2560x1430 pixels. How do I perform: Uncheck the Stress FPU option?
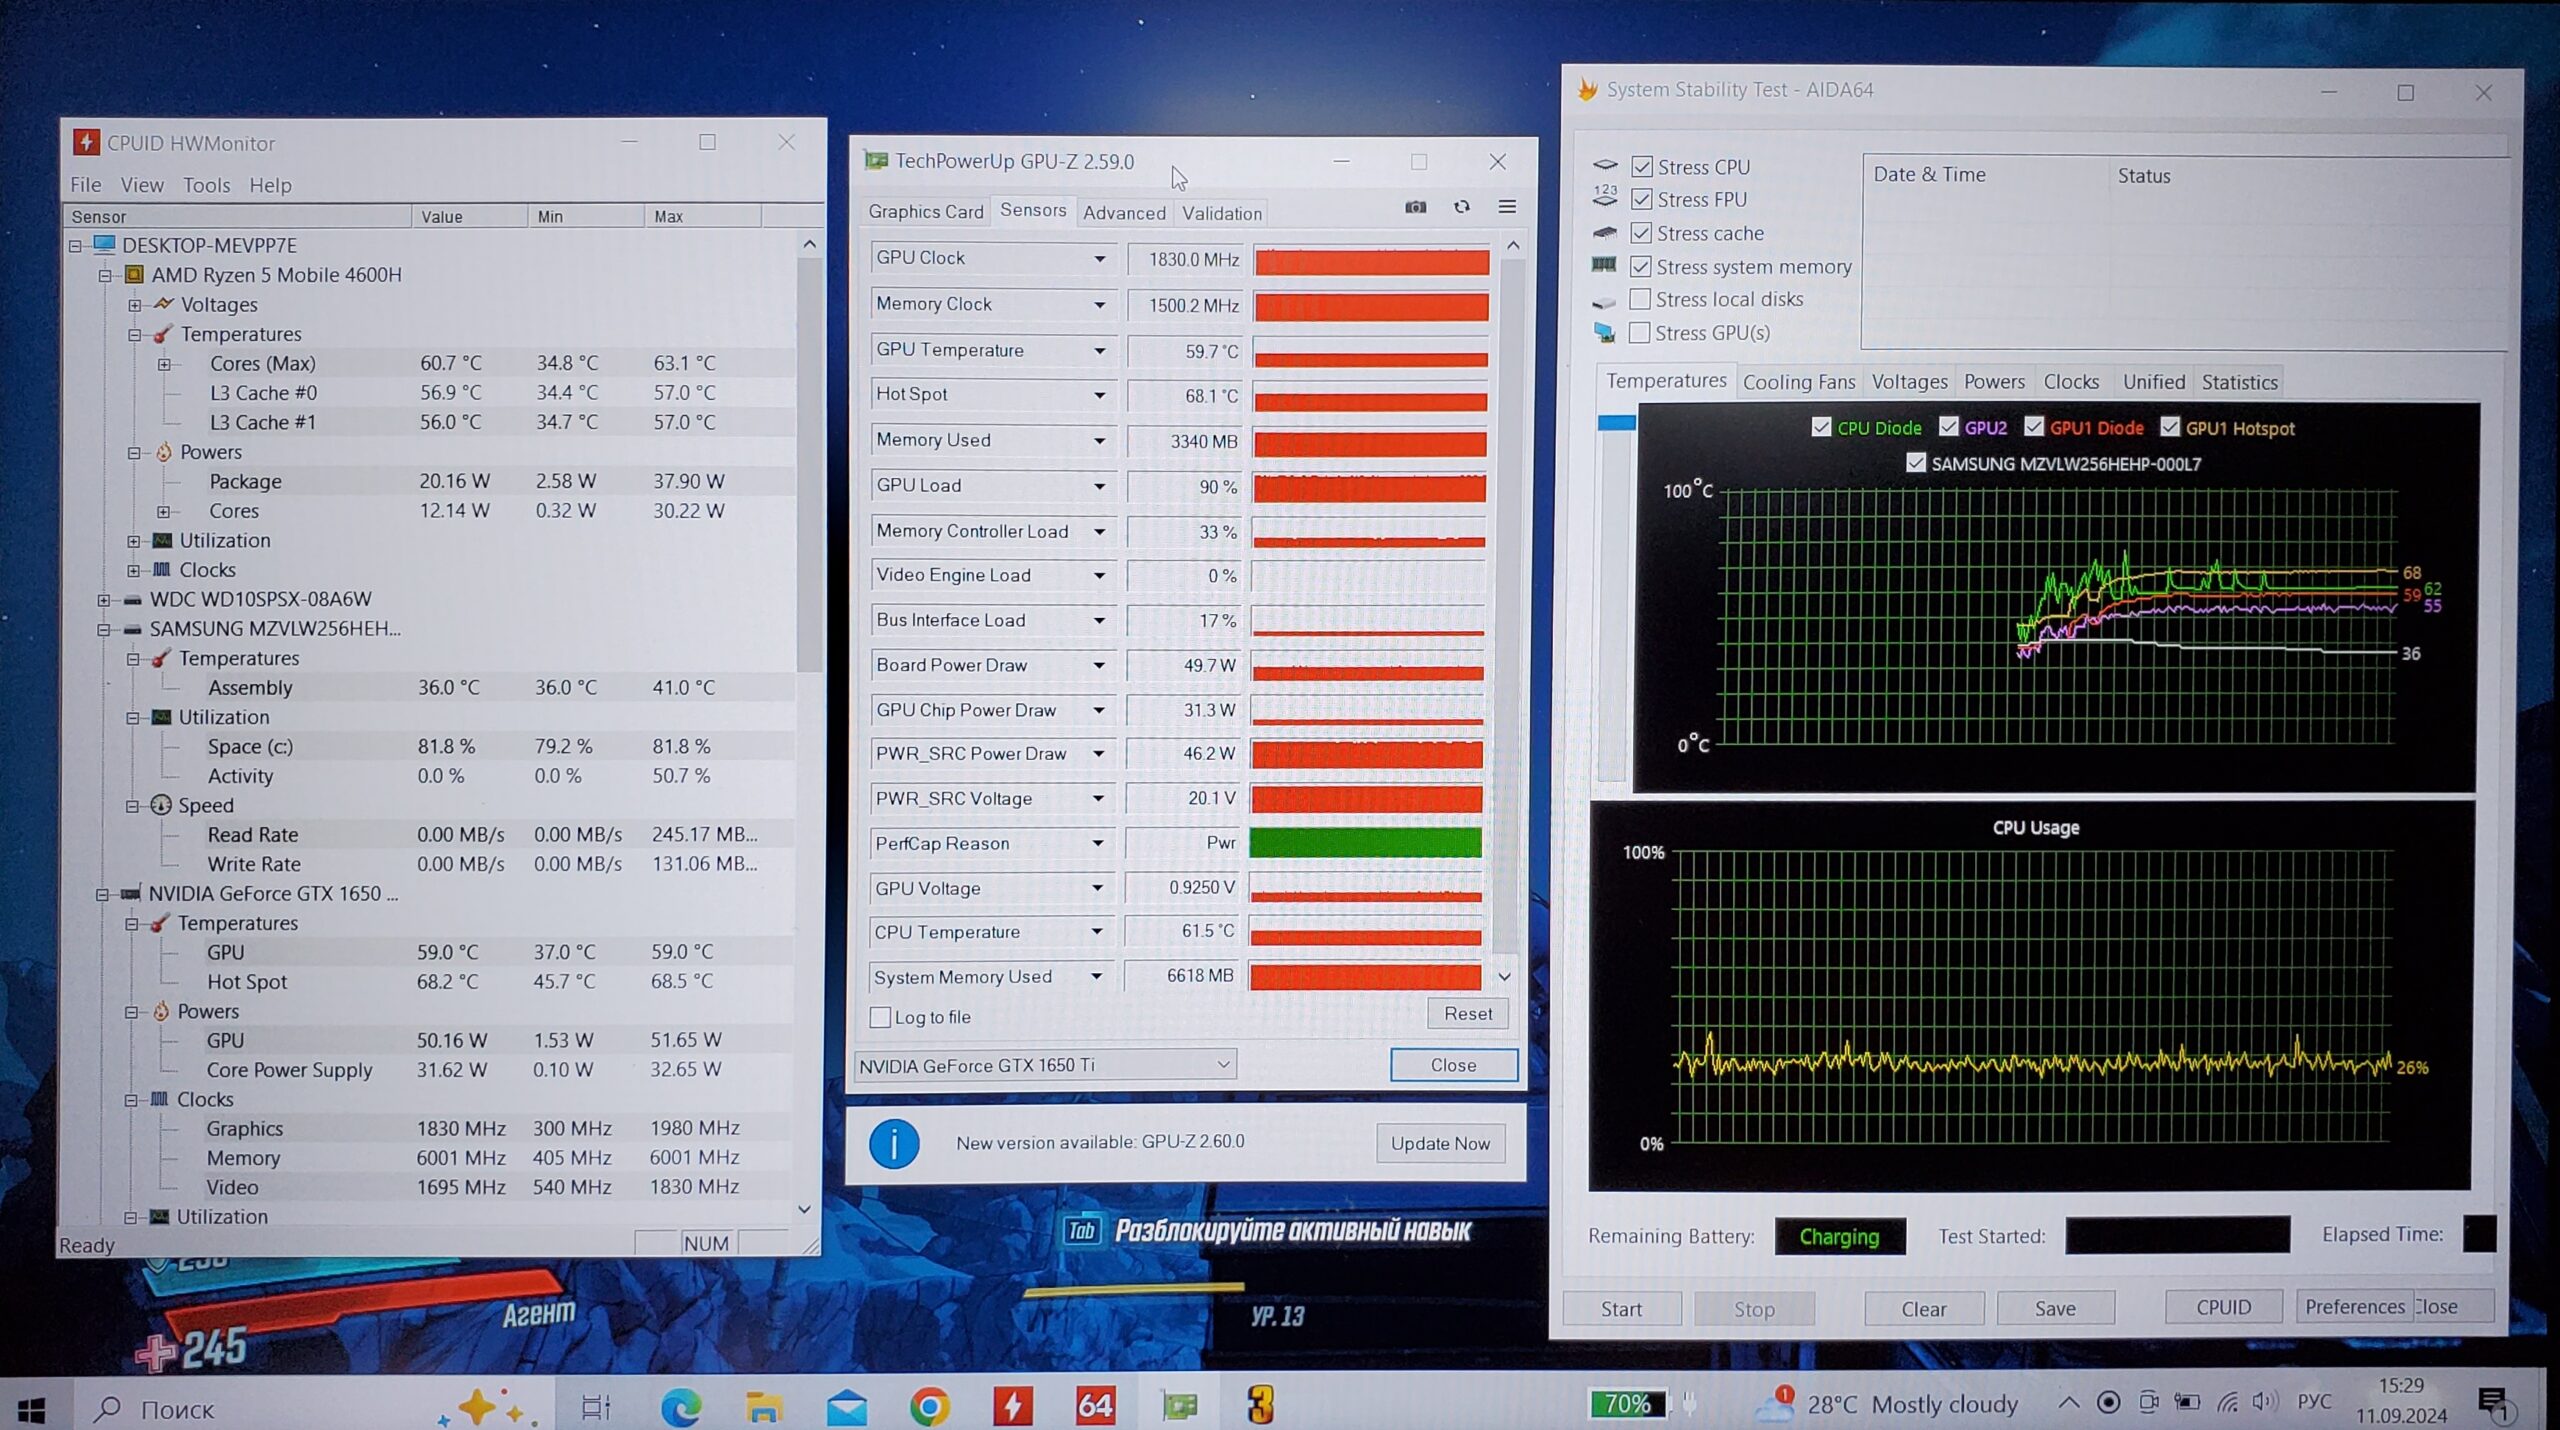point(1641,200)
